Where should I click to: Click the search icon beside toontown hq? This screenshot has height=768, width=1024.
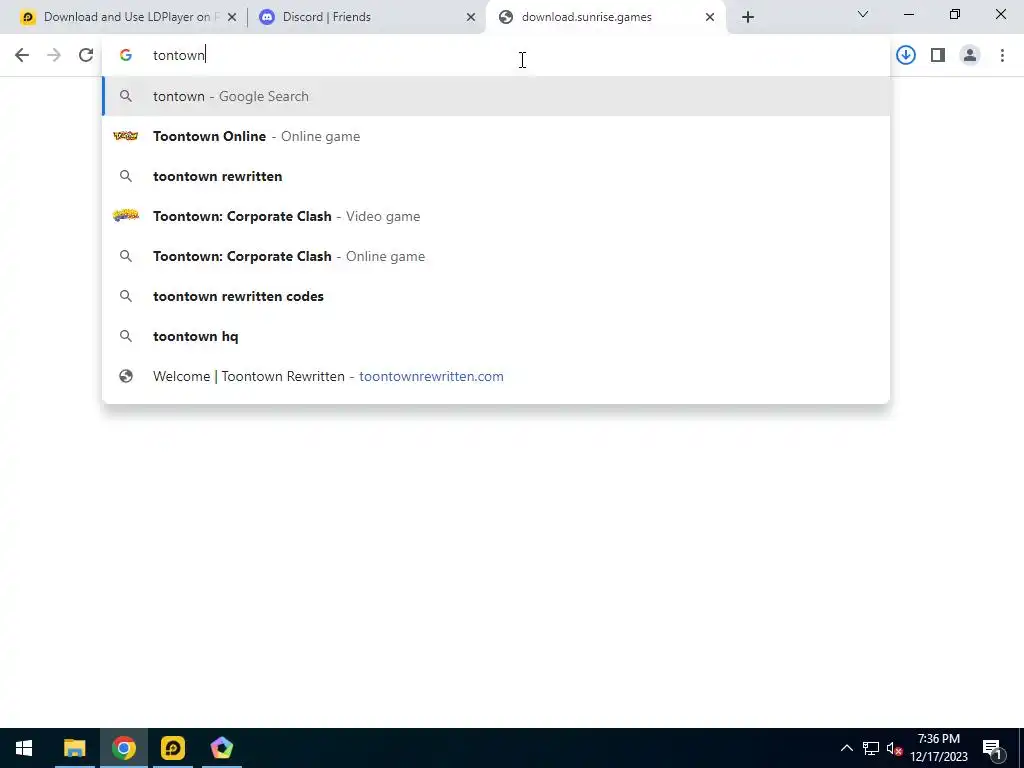point(126,336)
